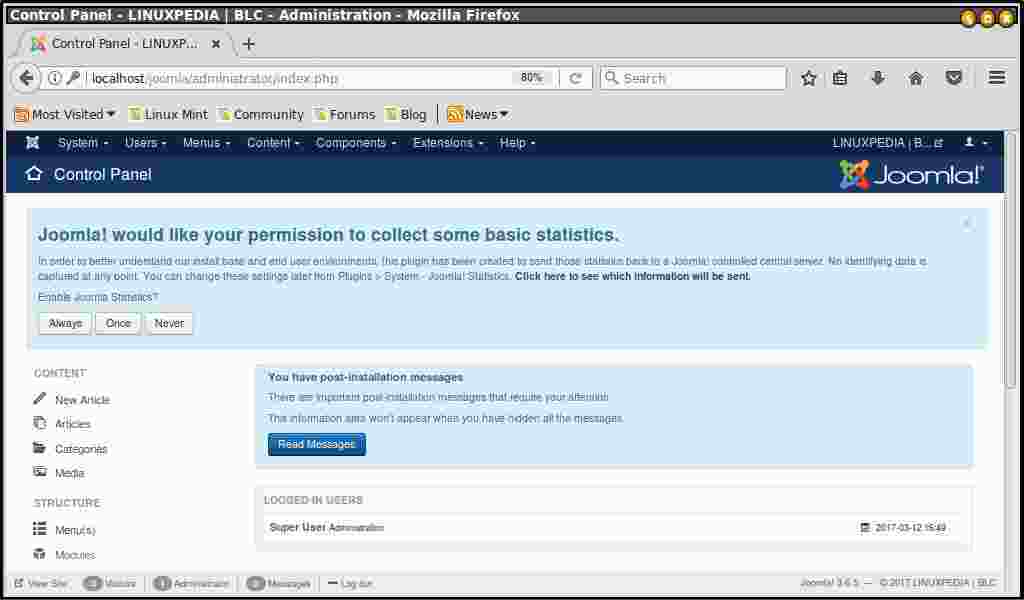Click here to see which information link
The width and height of the screenshot is (1024, 600).
pyautogui.click(x=634, y=276)
